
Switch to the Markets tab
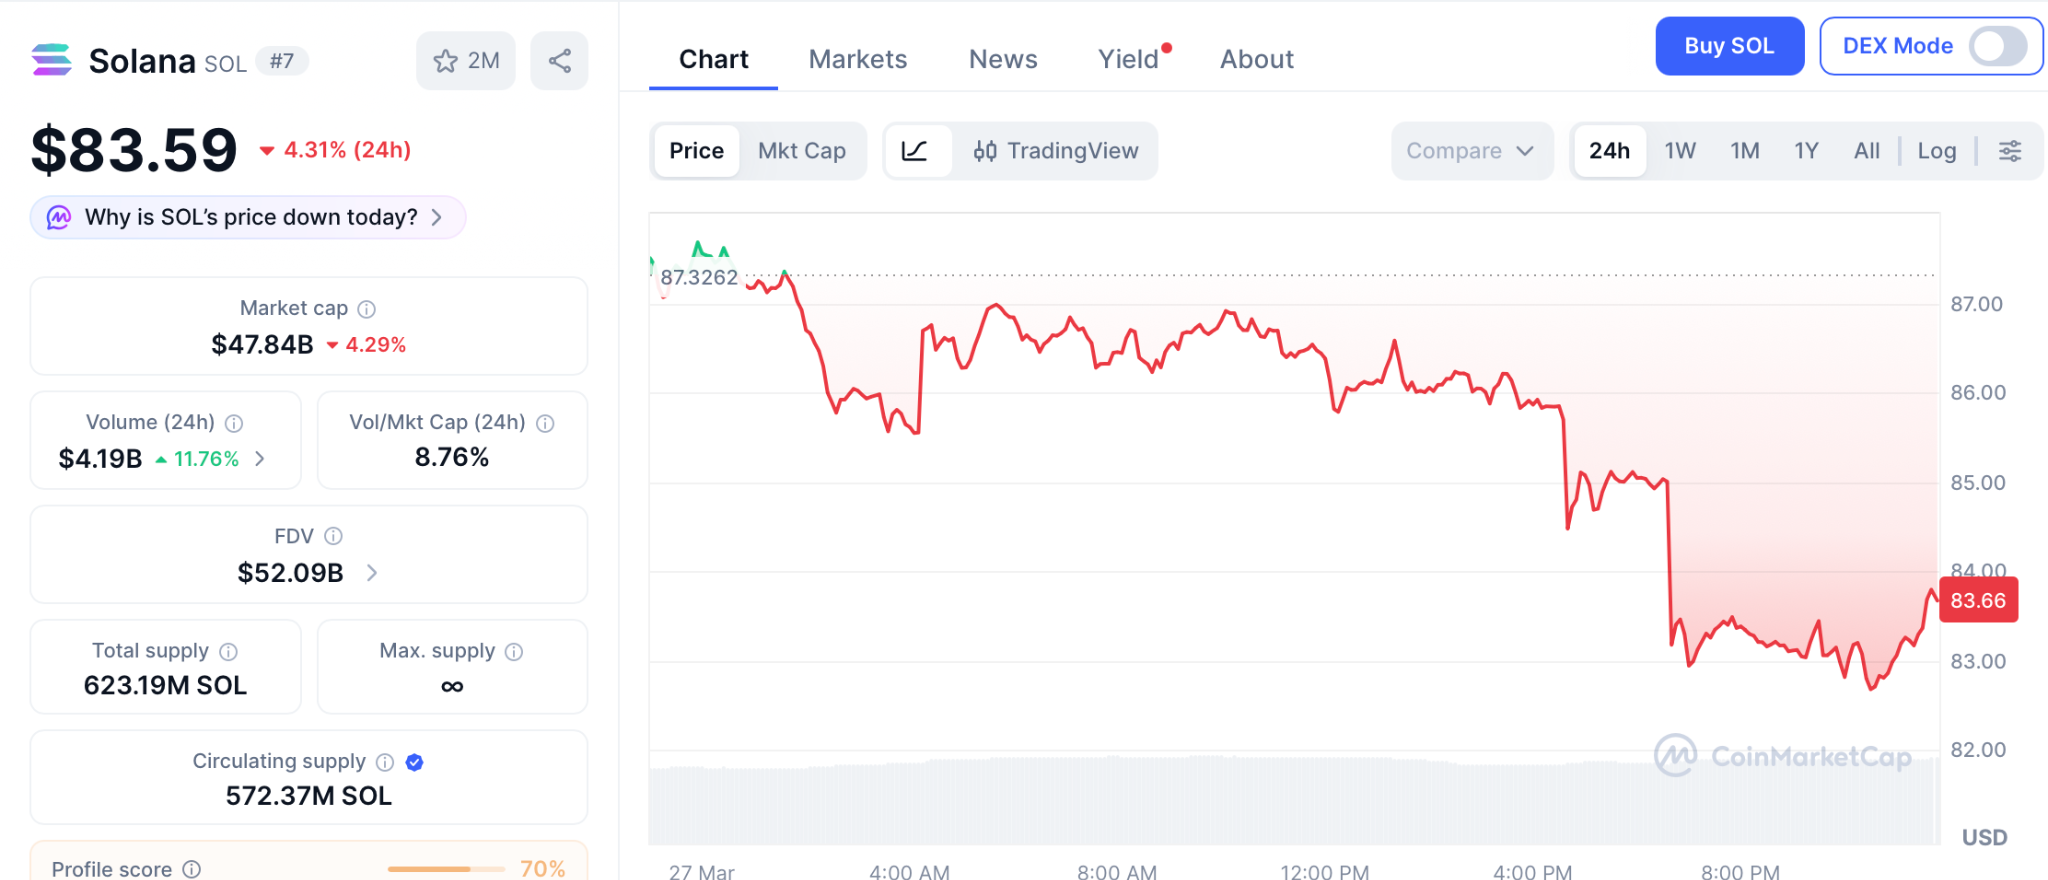point(857,59)
